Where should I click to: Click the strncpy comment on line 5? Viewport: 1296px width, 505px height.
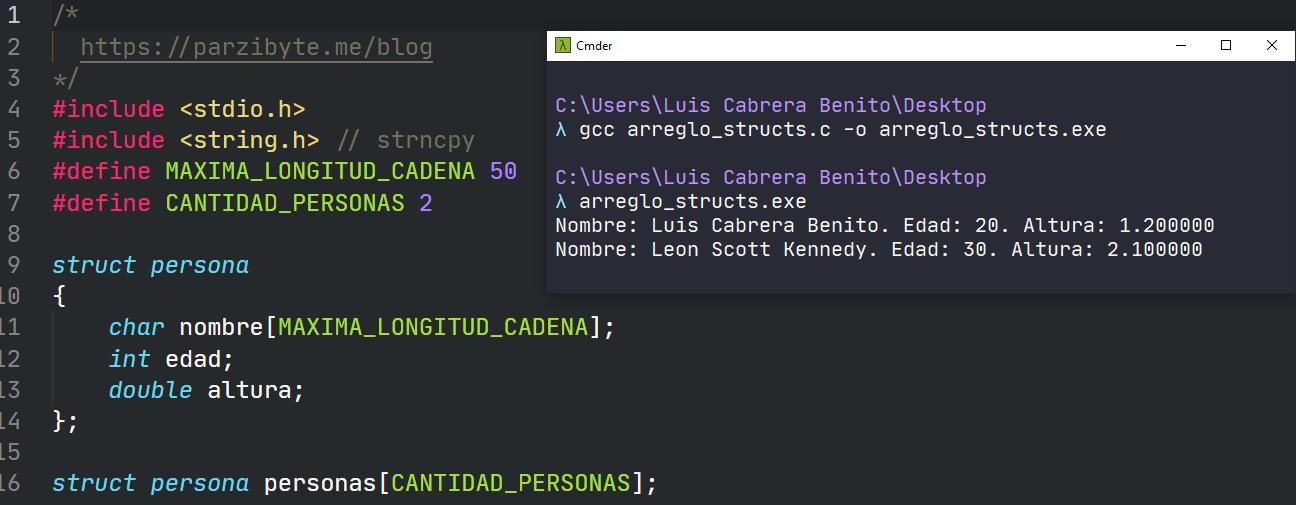(x=406, y=140)
